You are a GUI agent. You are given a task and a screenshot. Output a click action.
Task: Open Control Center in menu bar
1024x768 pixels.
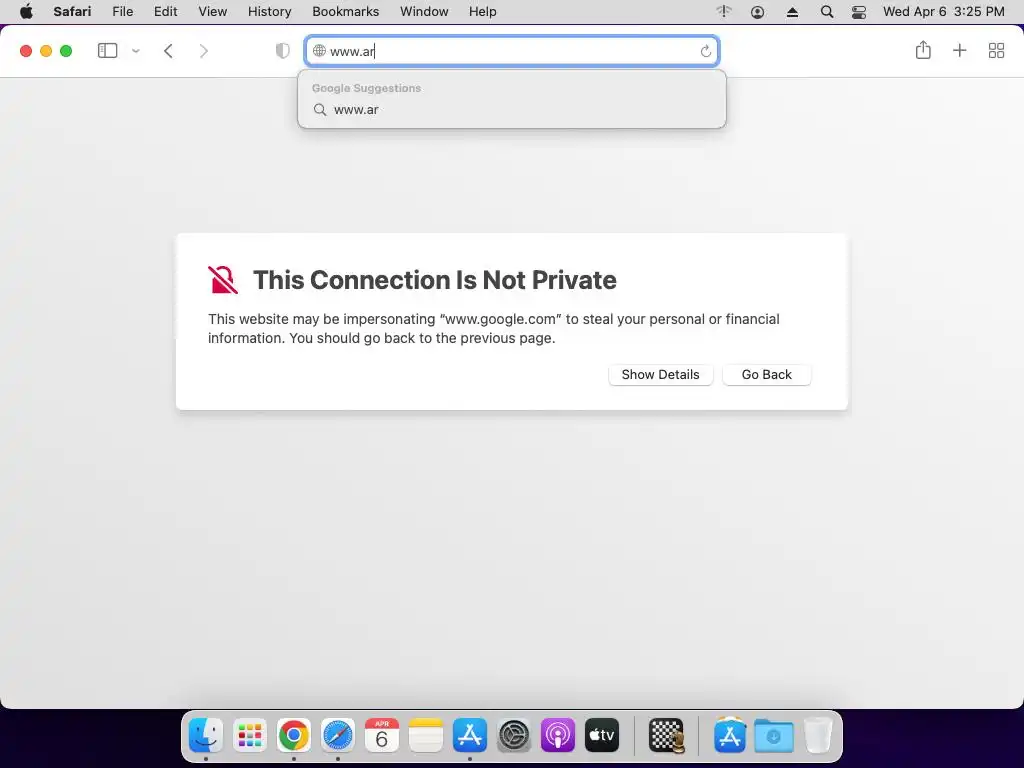point(859,12)
